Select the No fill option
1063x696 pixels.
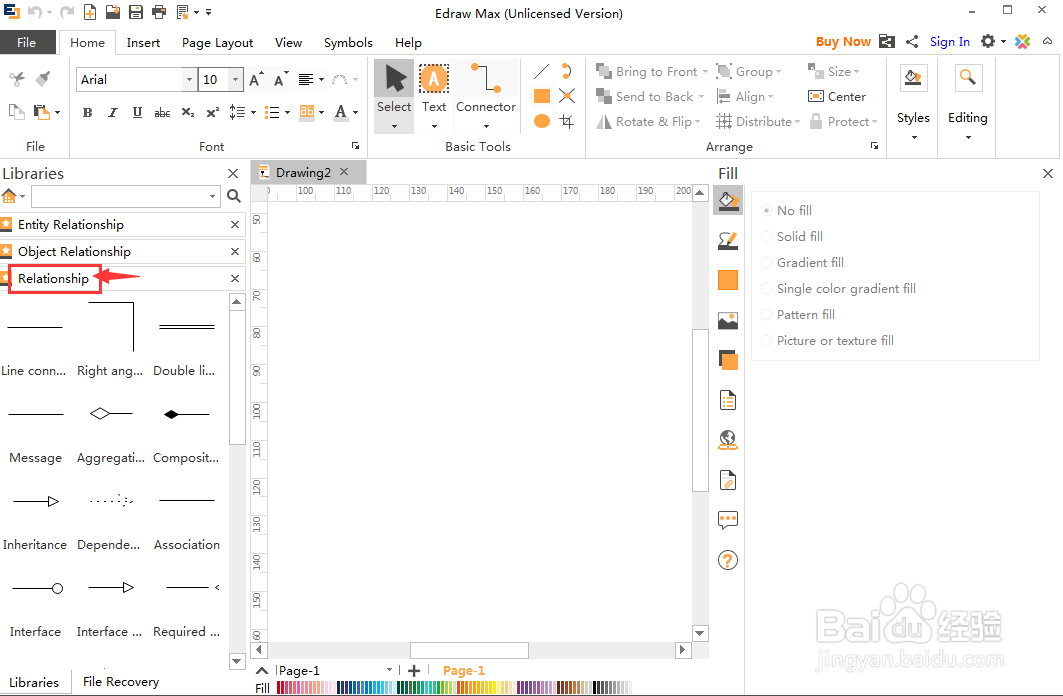787,211
